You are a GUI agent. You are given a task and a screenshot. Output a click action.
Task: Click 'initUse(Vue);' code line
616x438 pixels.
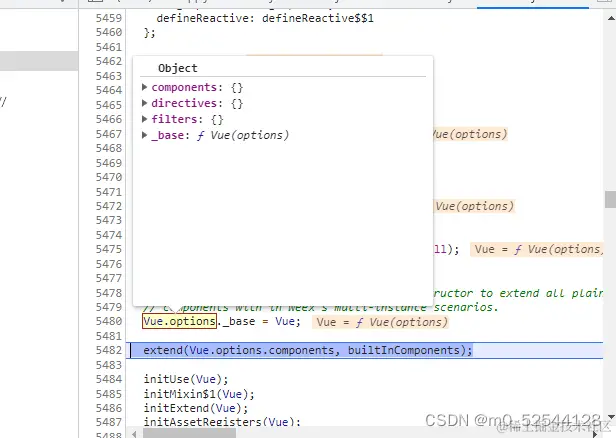click(186, 379)
